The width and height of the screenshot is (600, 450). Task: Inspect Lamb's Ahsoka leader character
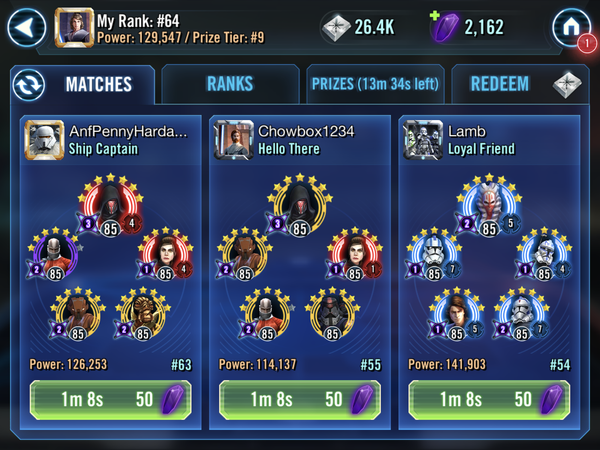tap(489, 206)
